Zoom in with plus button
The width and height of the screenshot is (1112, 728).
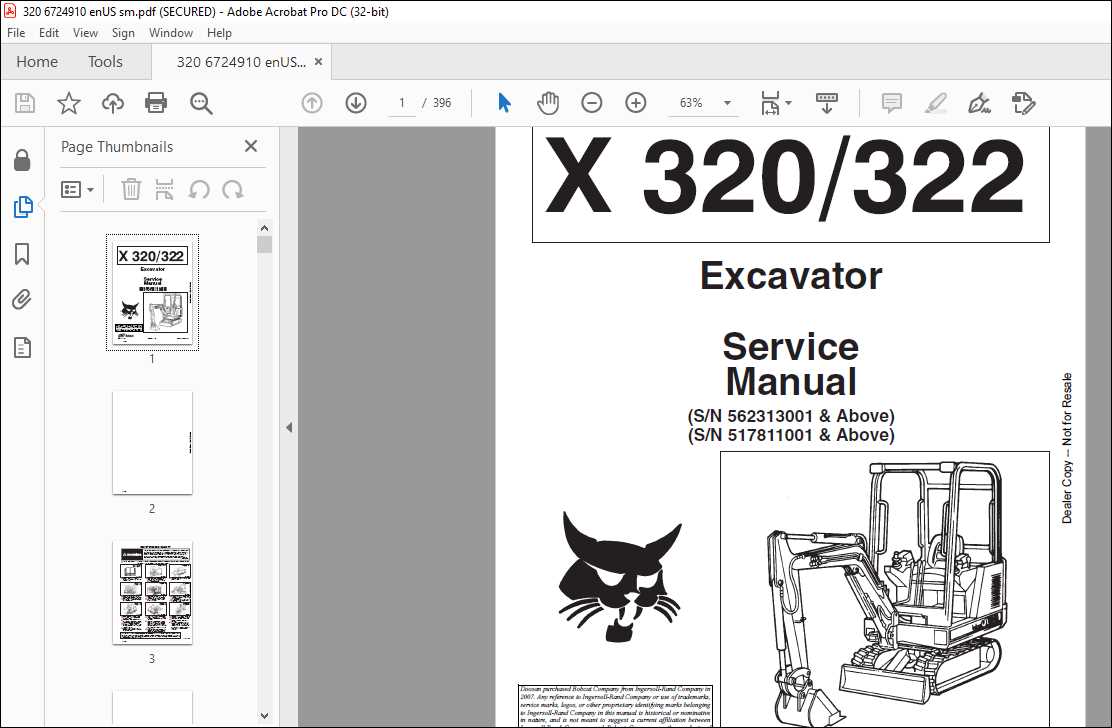[635, 103]
